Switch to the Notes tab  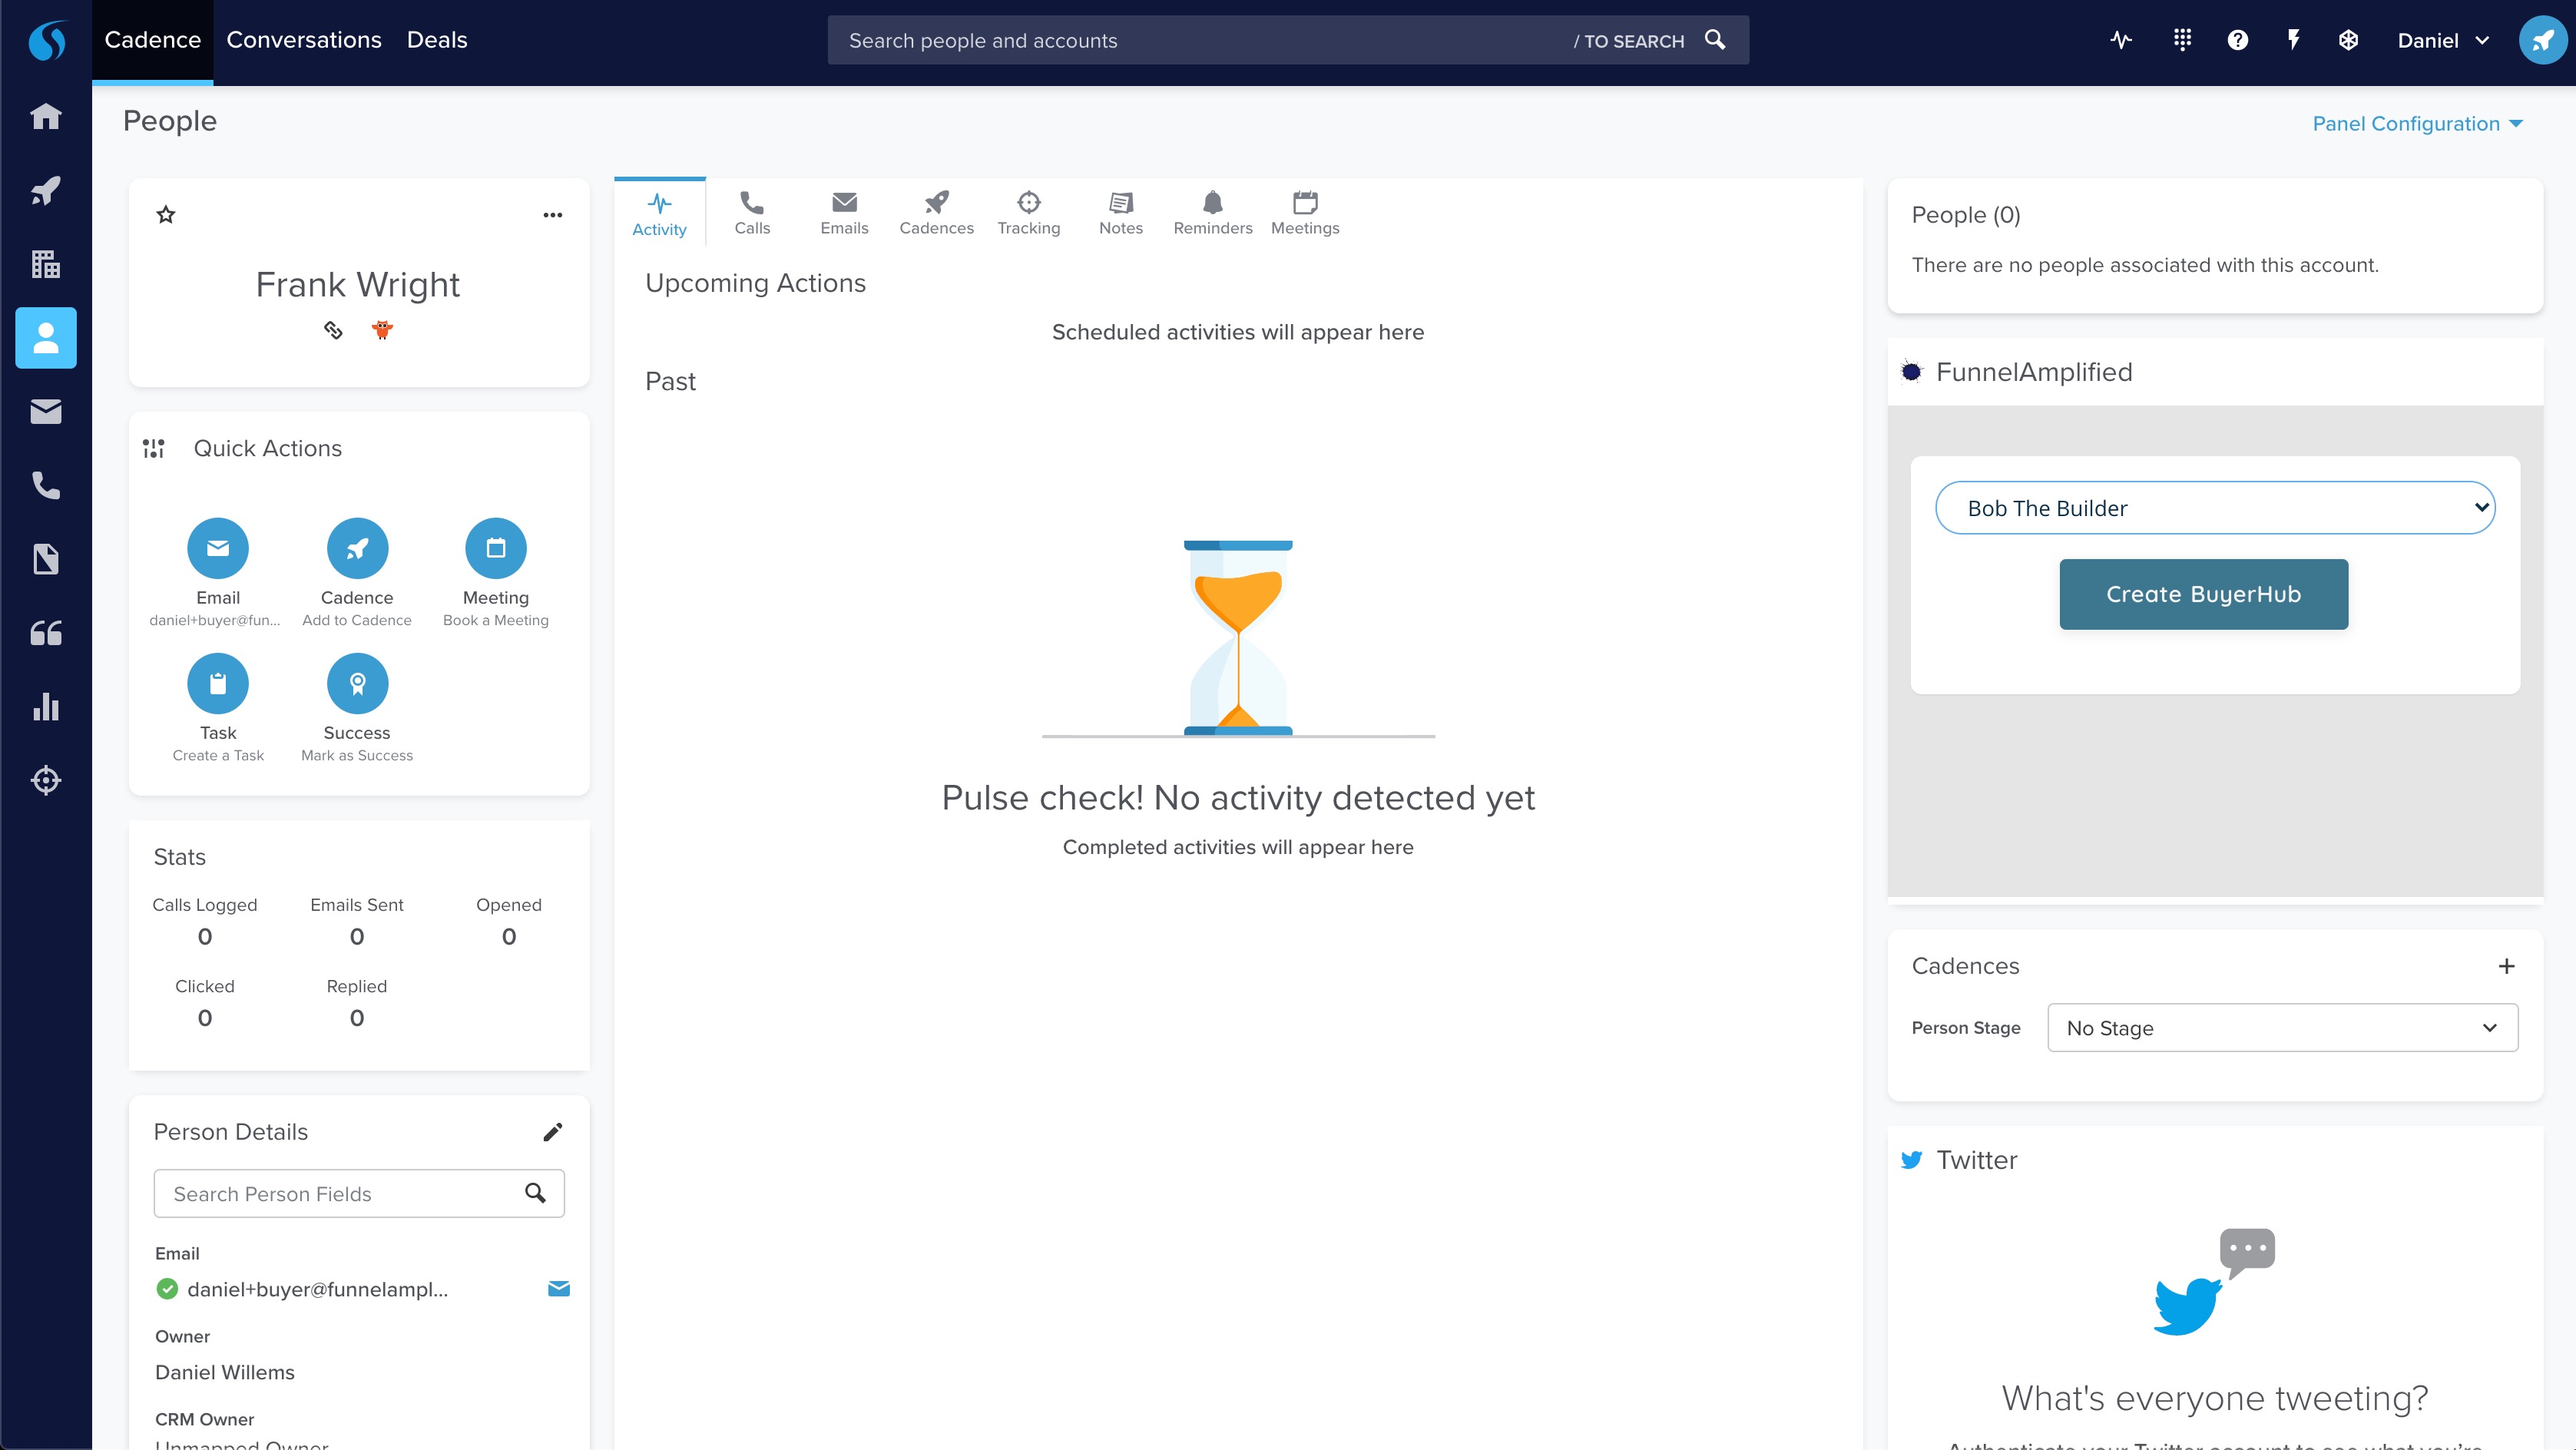[x=1120, y=213]
